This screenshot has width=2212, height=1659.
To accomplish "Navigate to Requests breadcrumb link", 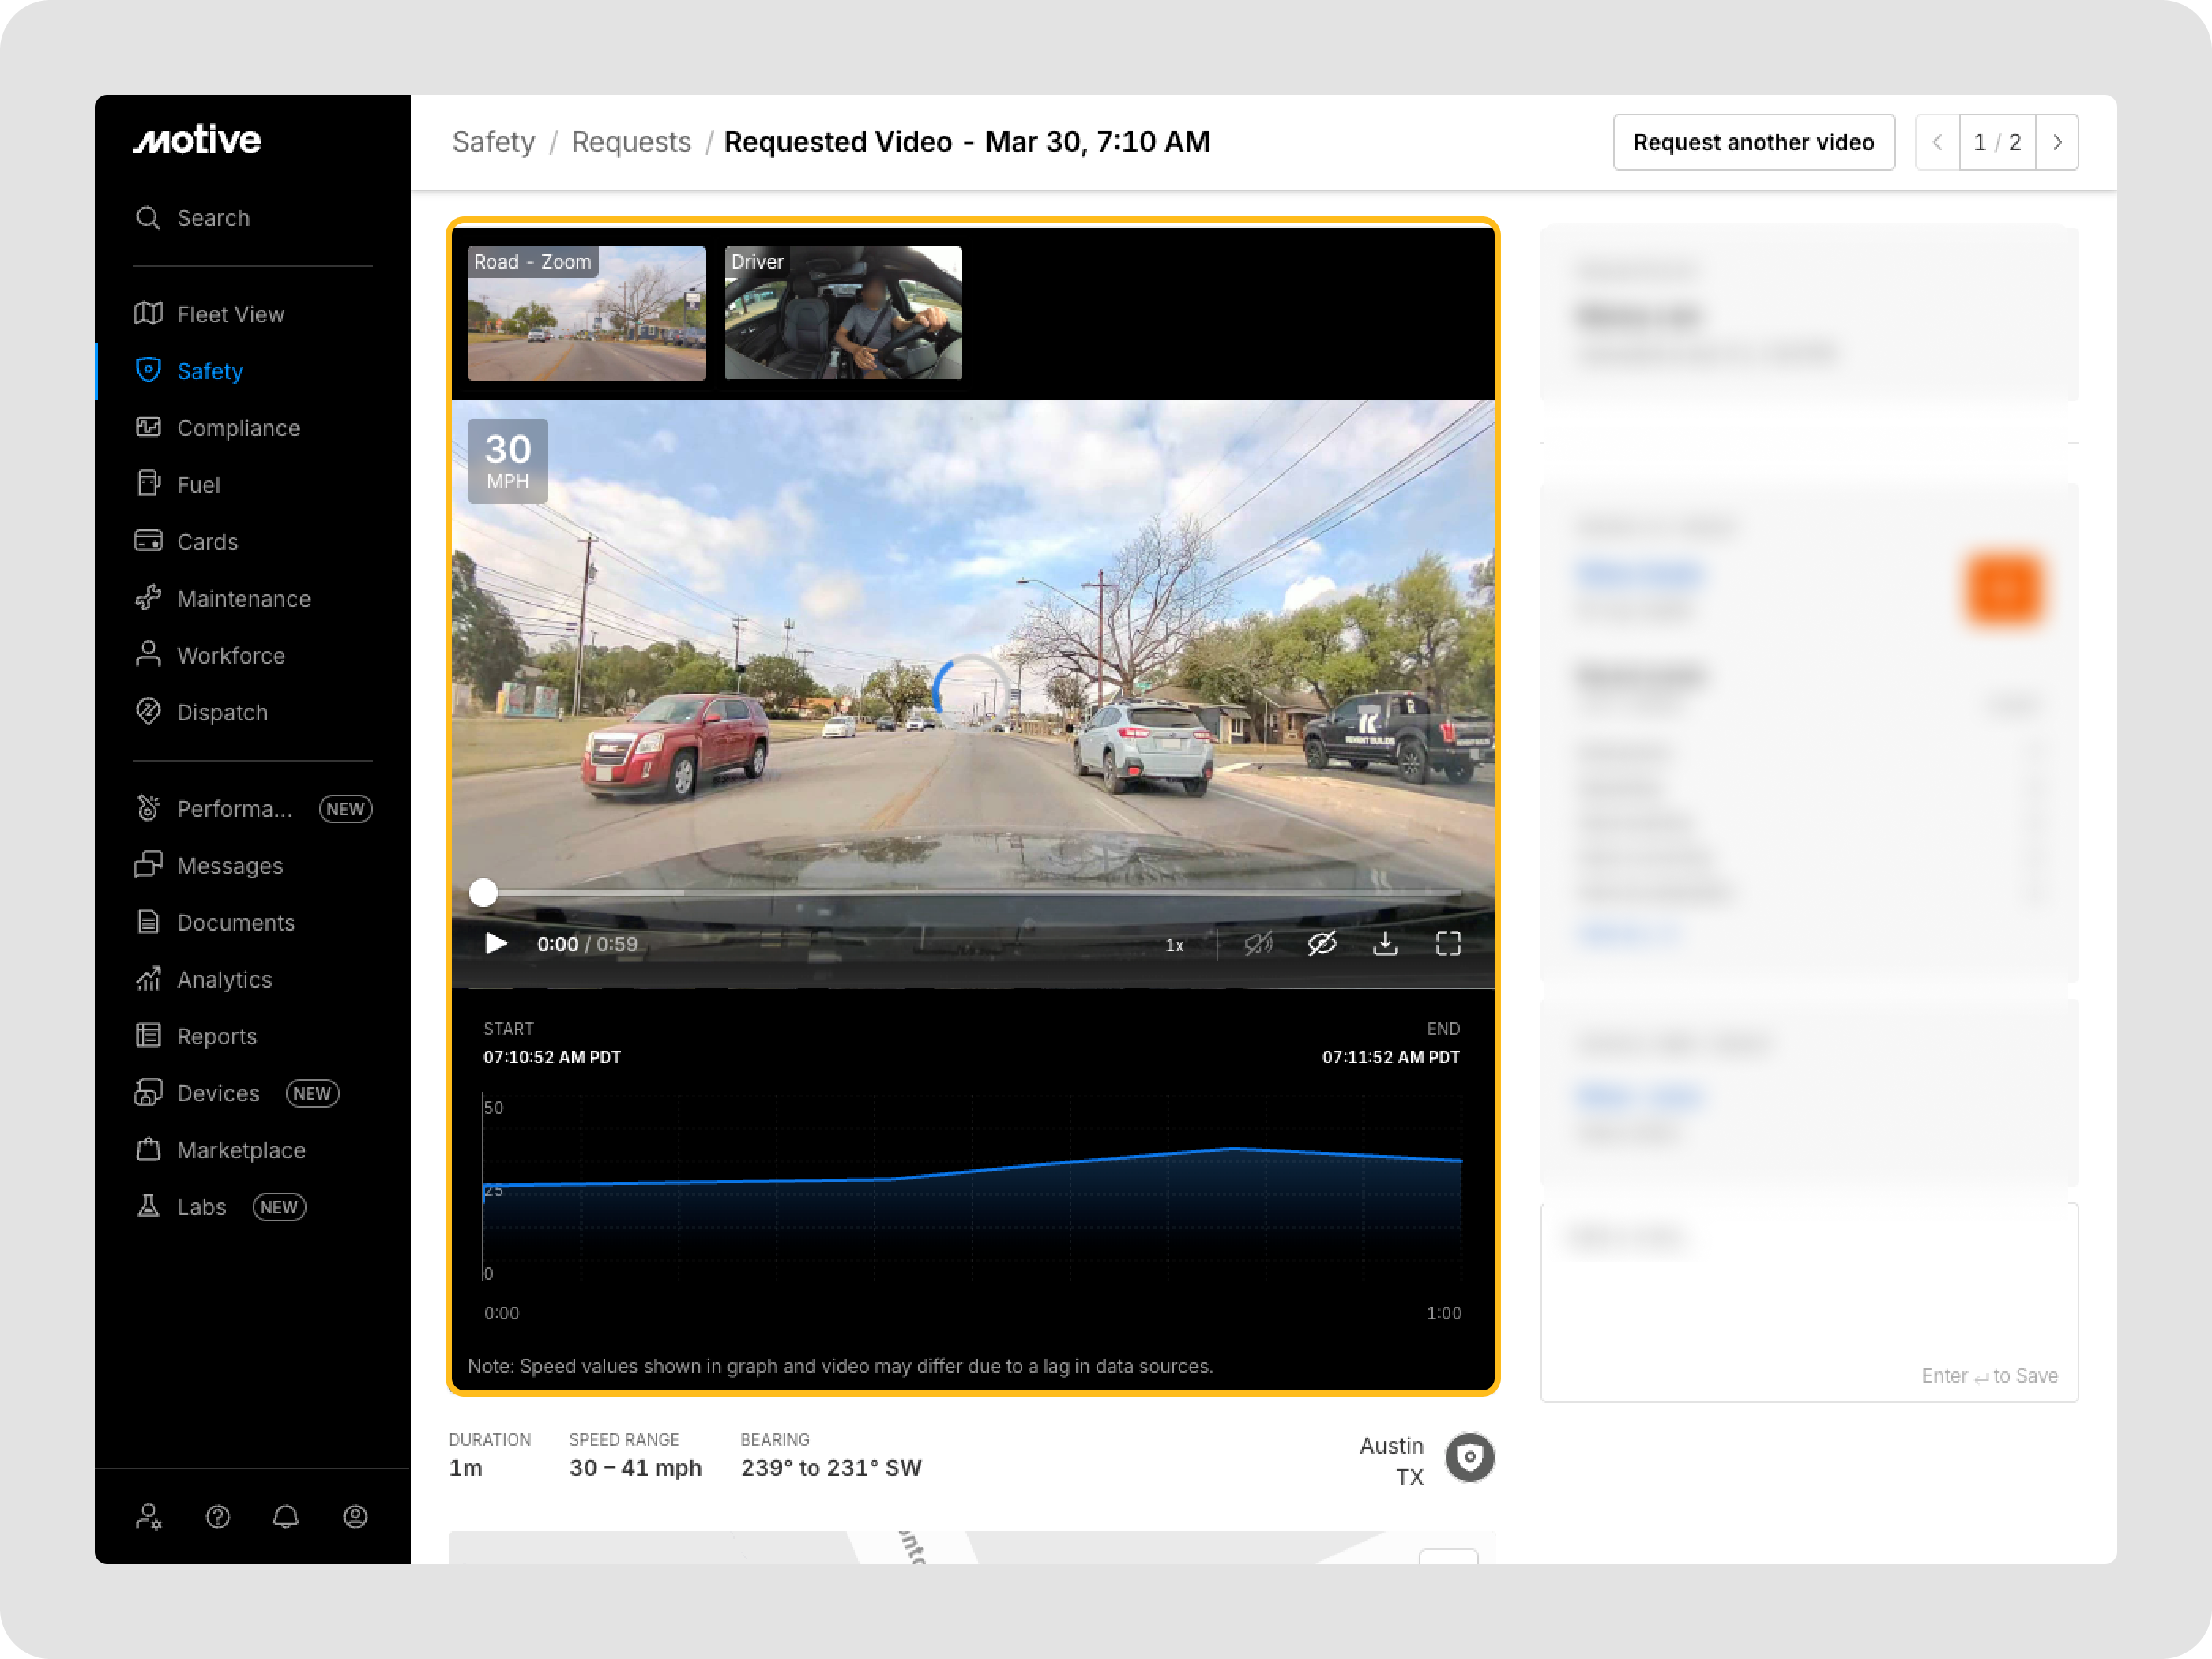I will [x=631, y=142].
